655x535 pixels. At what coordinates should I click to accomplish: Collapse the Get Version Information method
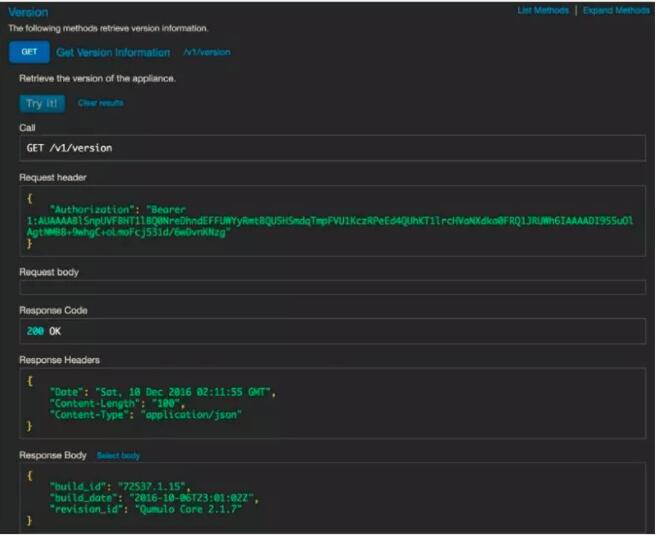coord(113,52)
